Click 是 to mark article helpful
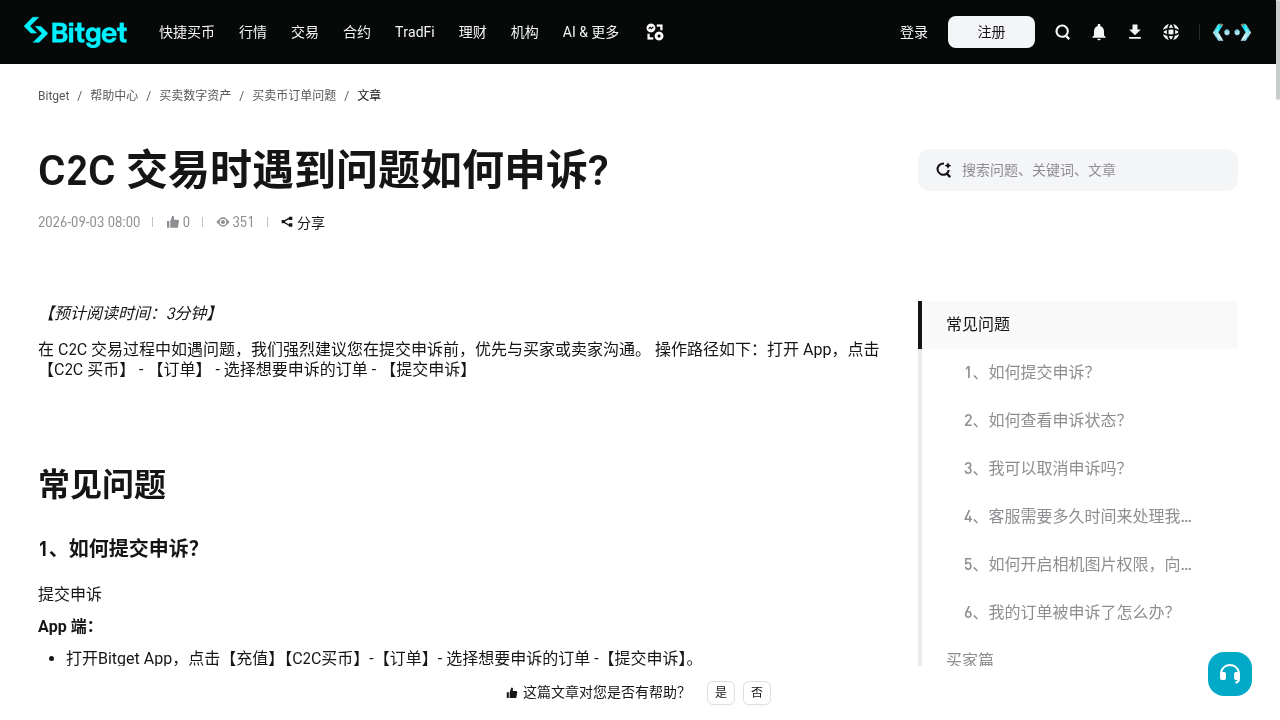 (x=721, y=693)
